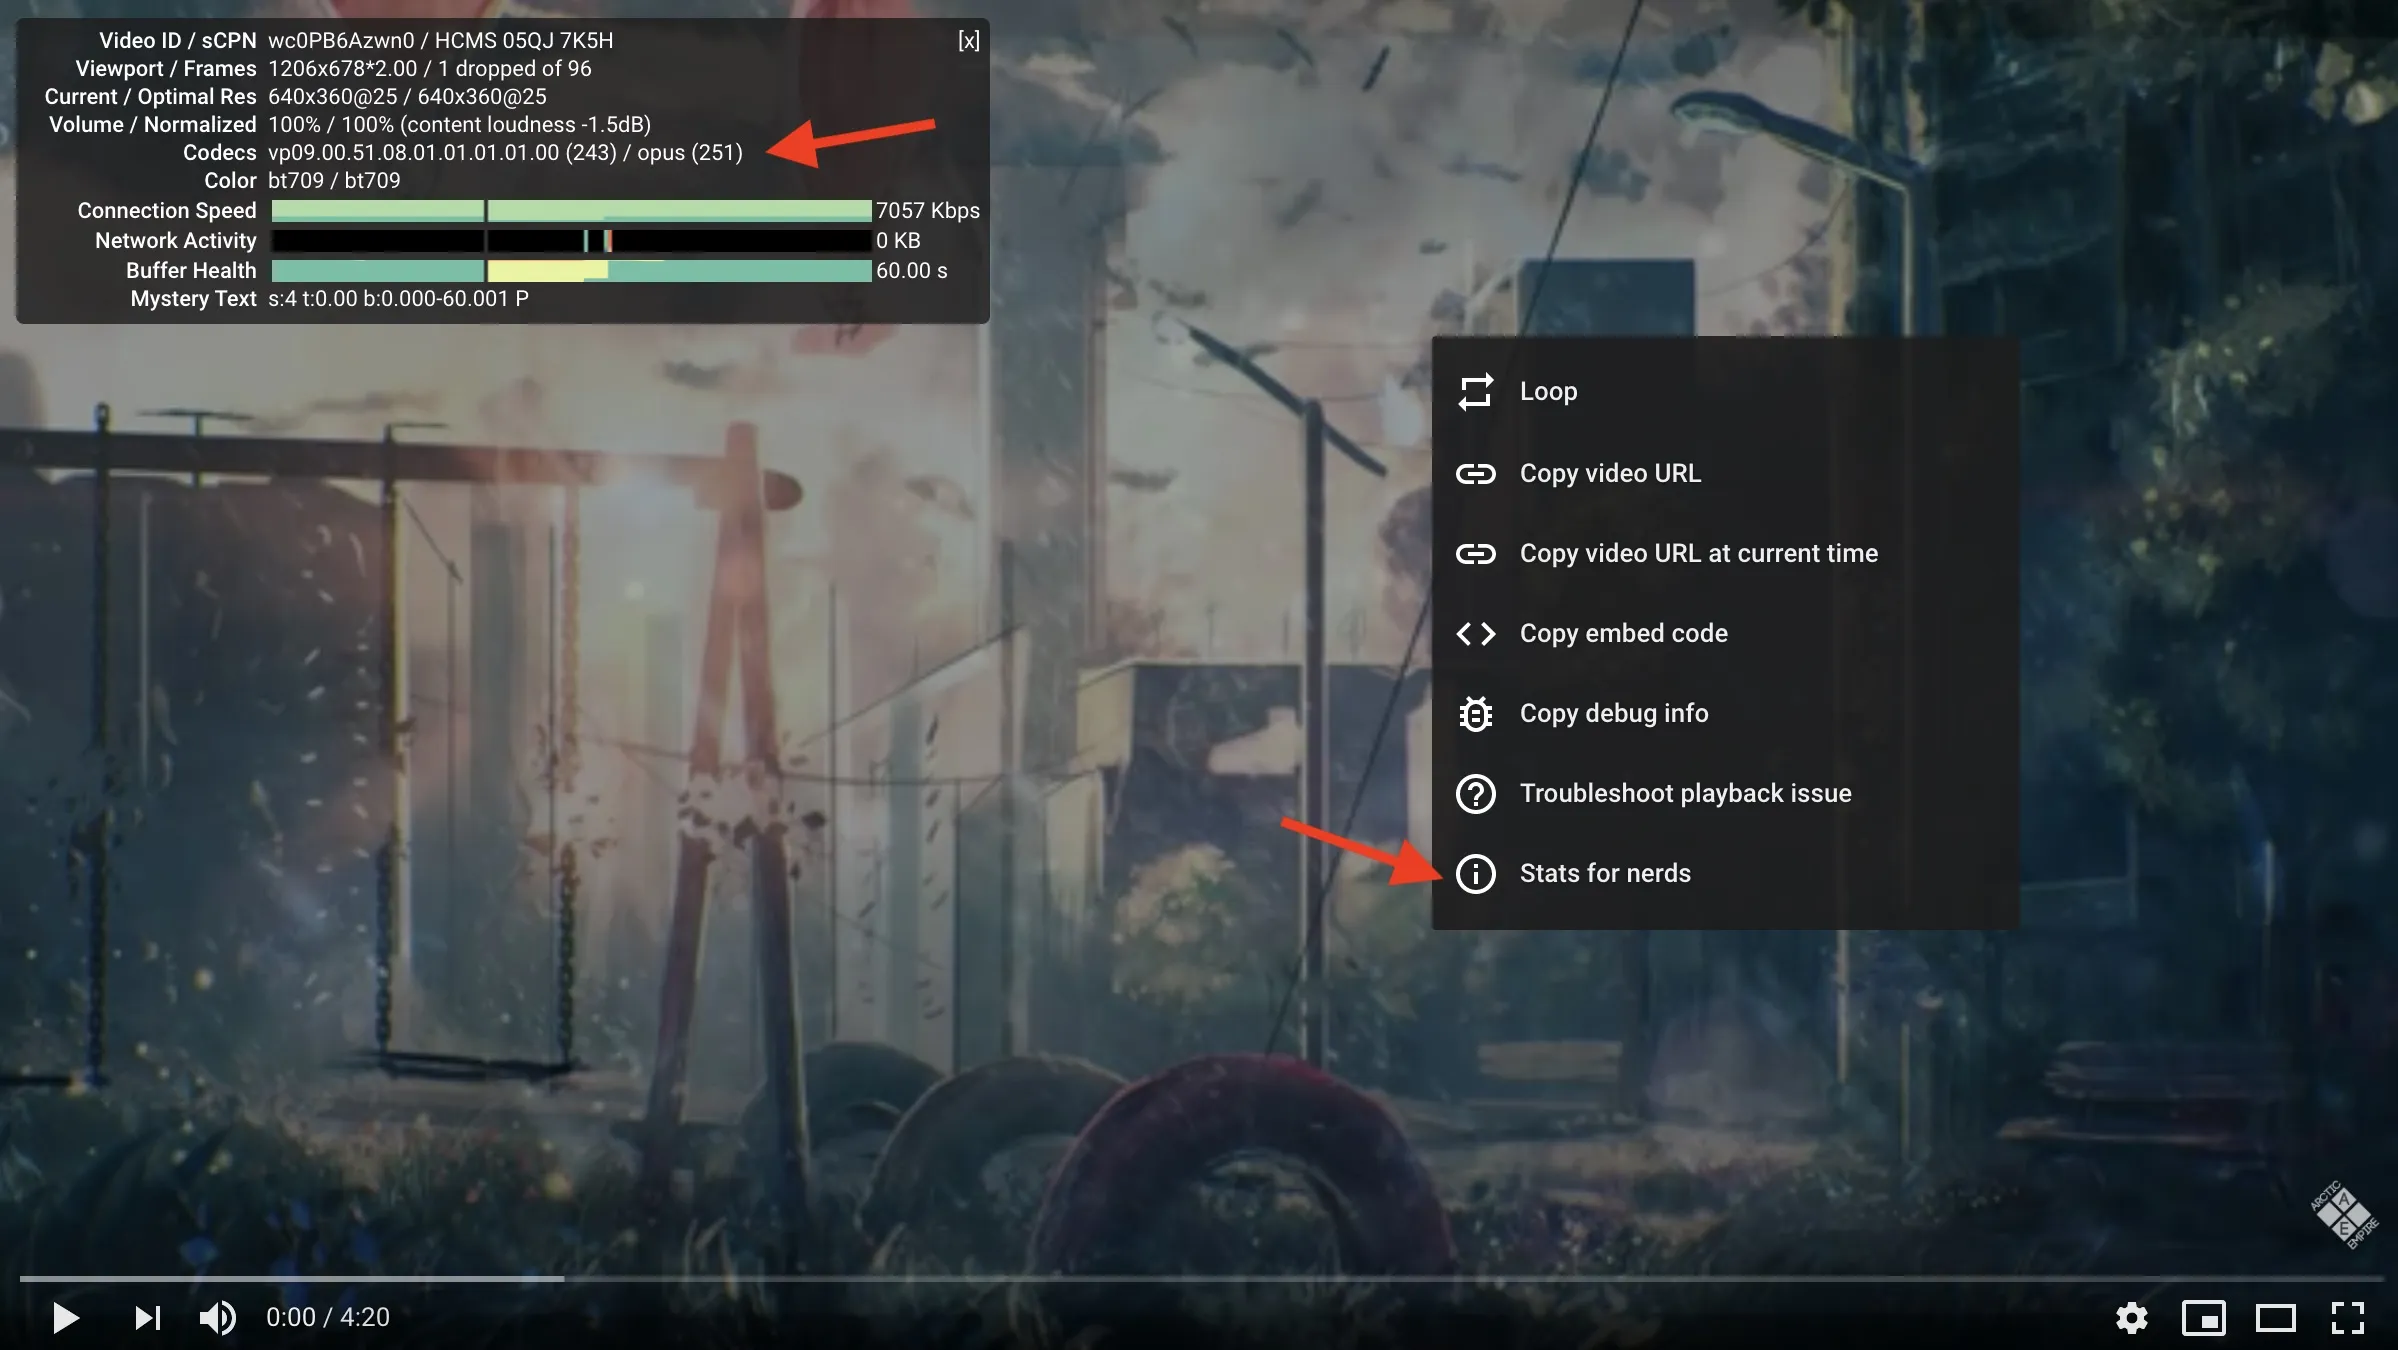This screenshot has height=1350, width=2398.
Task: Close the stats for nerds panel
Action: click(x=968, y=41)
